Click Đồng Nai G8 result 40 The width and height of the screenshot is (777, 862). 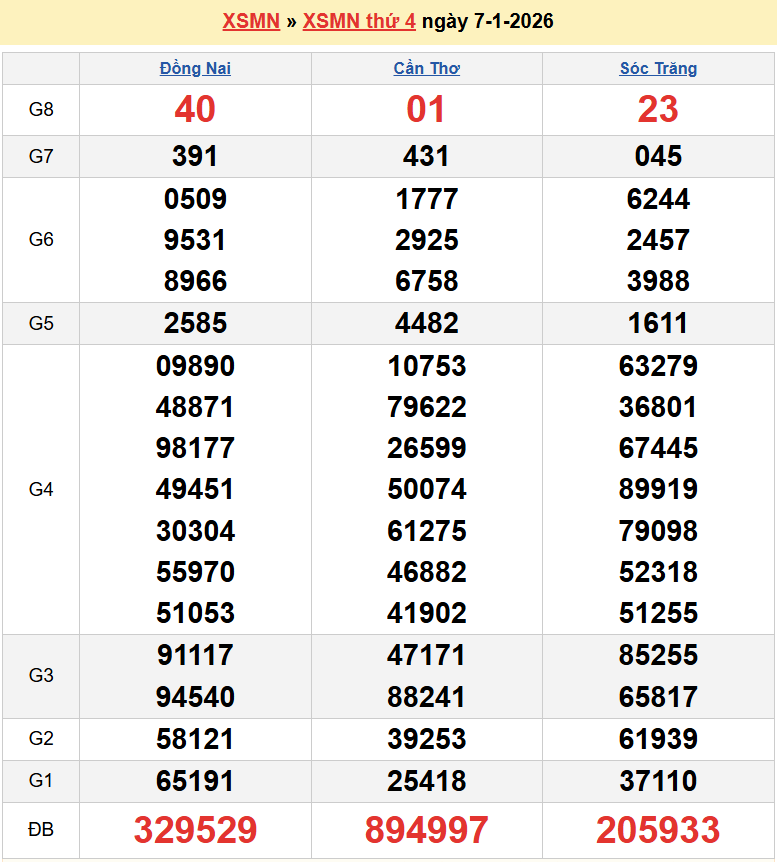click(x=195, y=109)
